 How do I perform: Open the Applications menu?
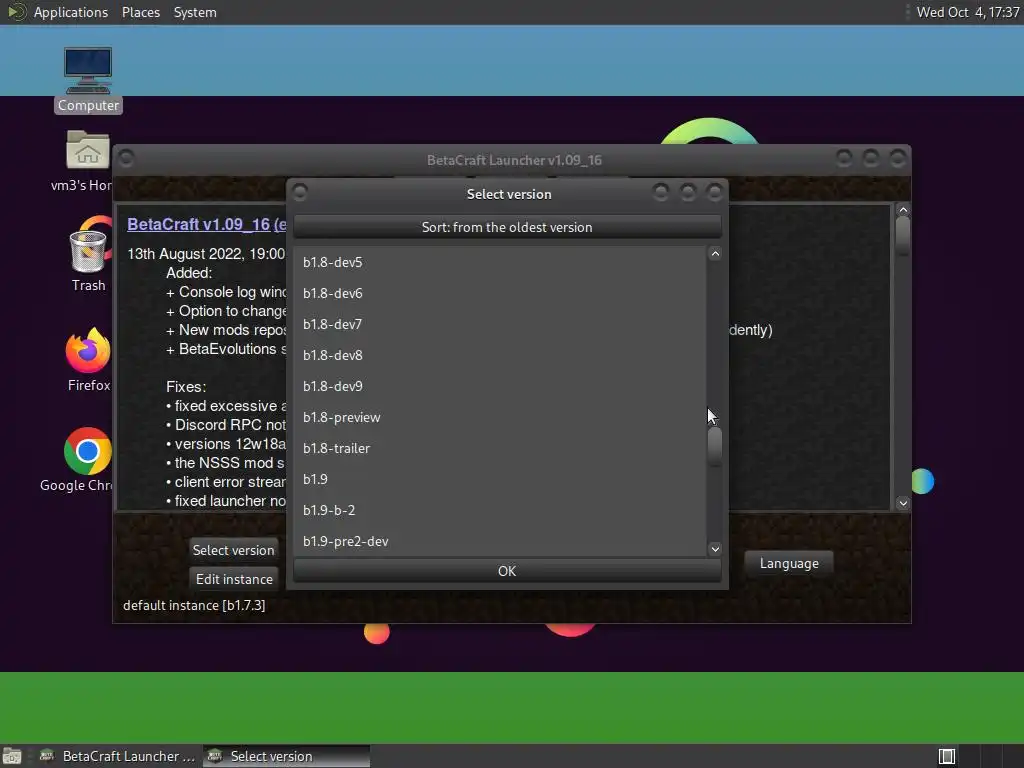[71, 12]
